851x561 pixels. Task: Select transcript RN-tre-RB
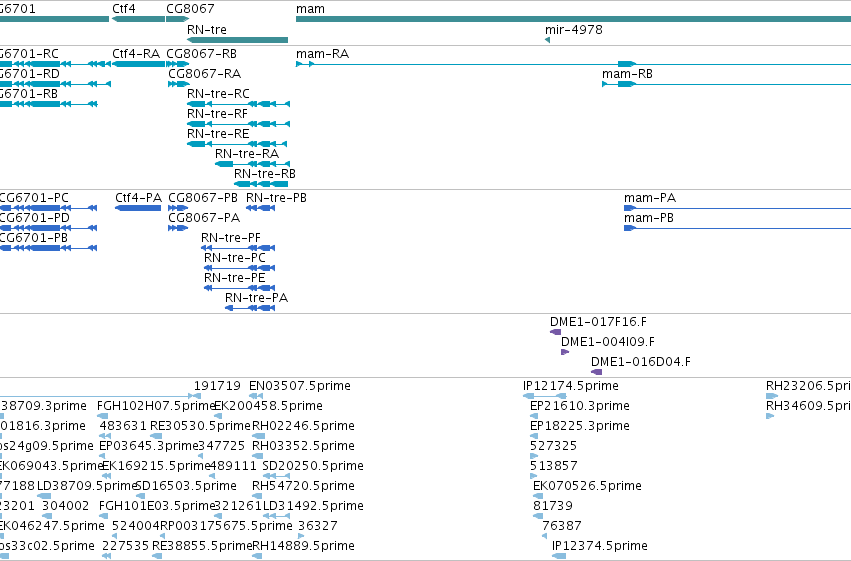[265, 174]
